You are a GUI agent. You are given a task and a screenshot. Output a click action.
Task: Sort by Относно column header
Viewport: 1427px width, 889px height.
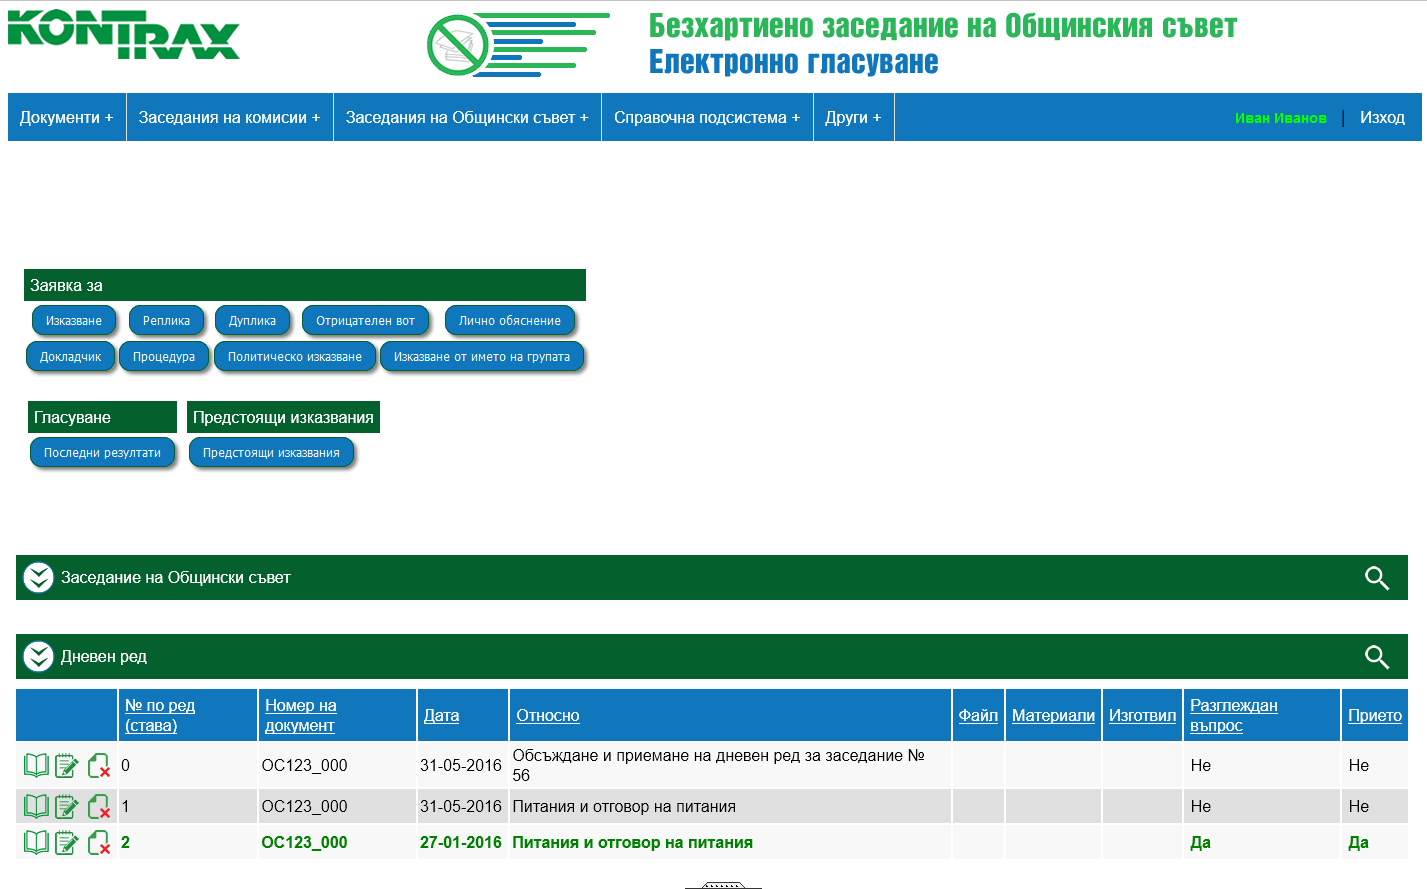548,715
